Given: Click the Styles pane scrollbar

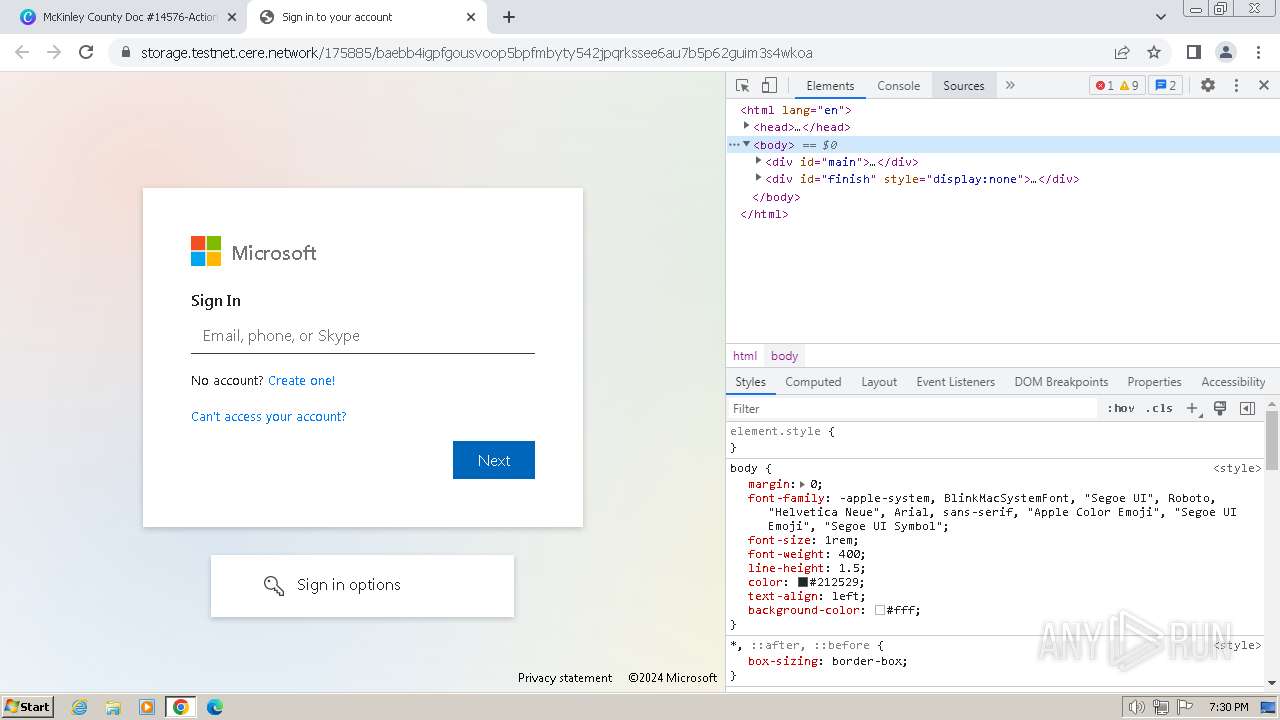Looking at the screenshot, I should tap(1272, 440).
